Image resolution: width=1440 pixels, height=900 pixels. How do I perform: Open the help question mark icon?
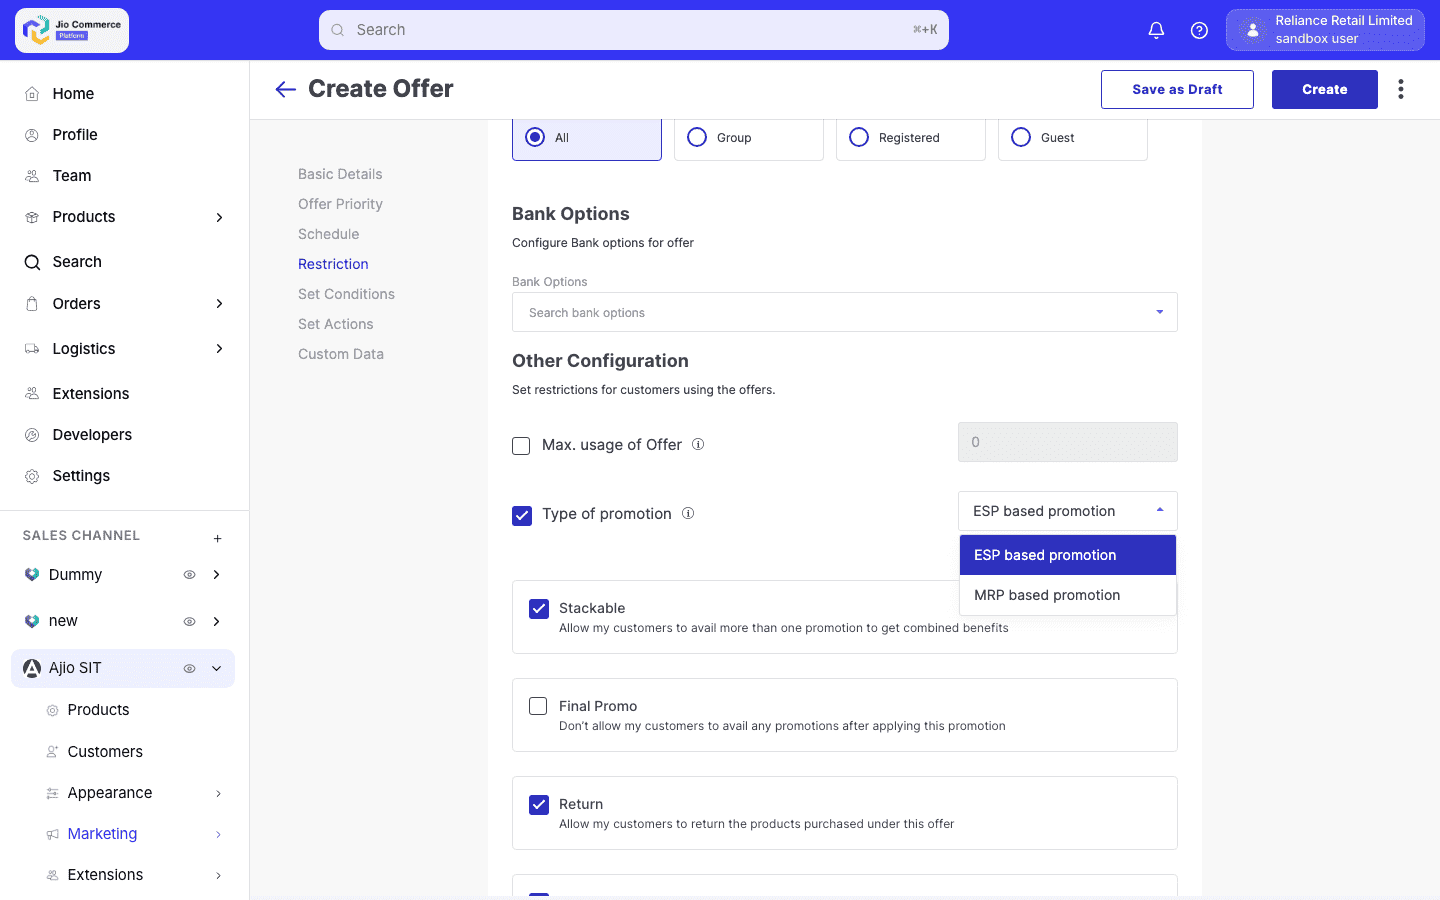coord(1199,30)
